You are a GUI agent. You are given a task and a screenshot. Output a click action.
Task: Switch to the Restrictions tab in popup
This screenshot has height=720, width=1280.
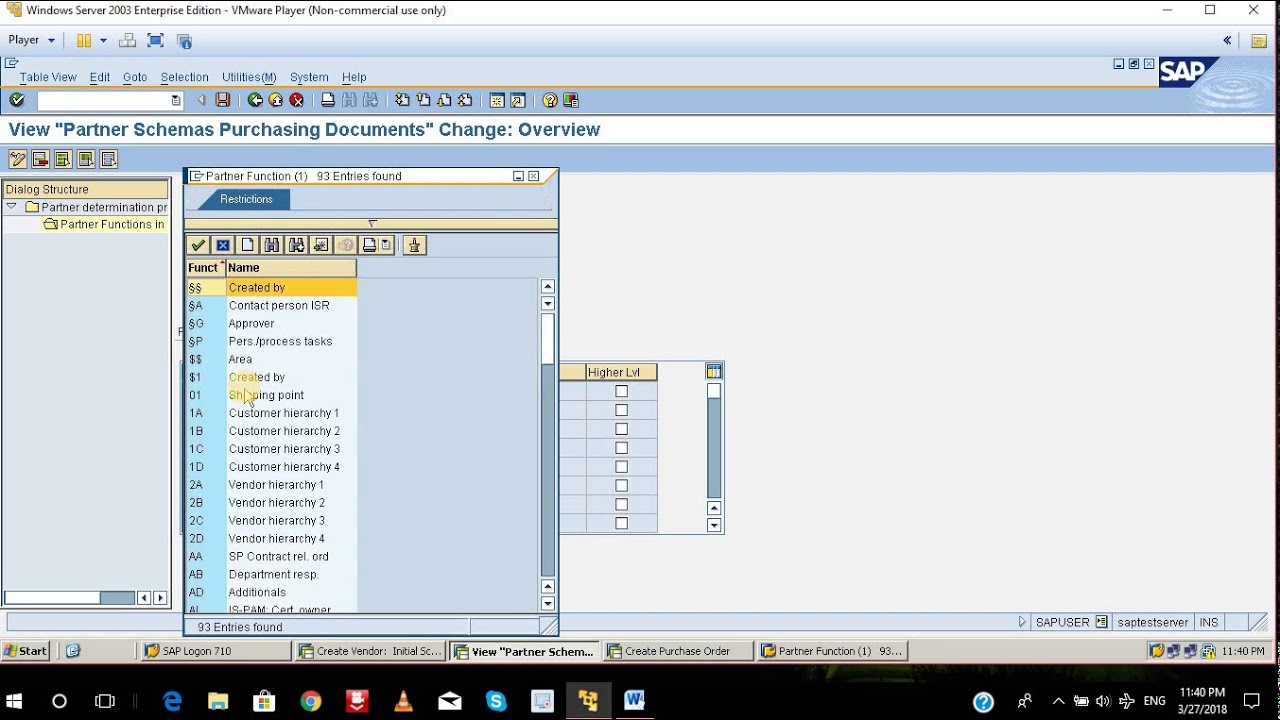coord(246,199)
